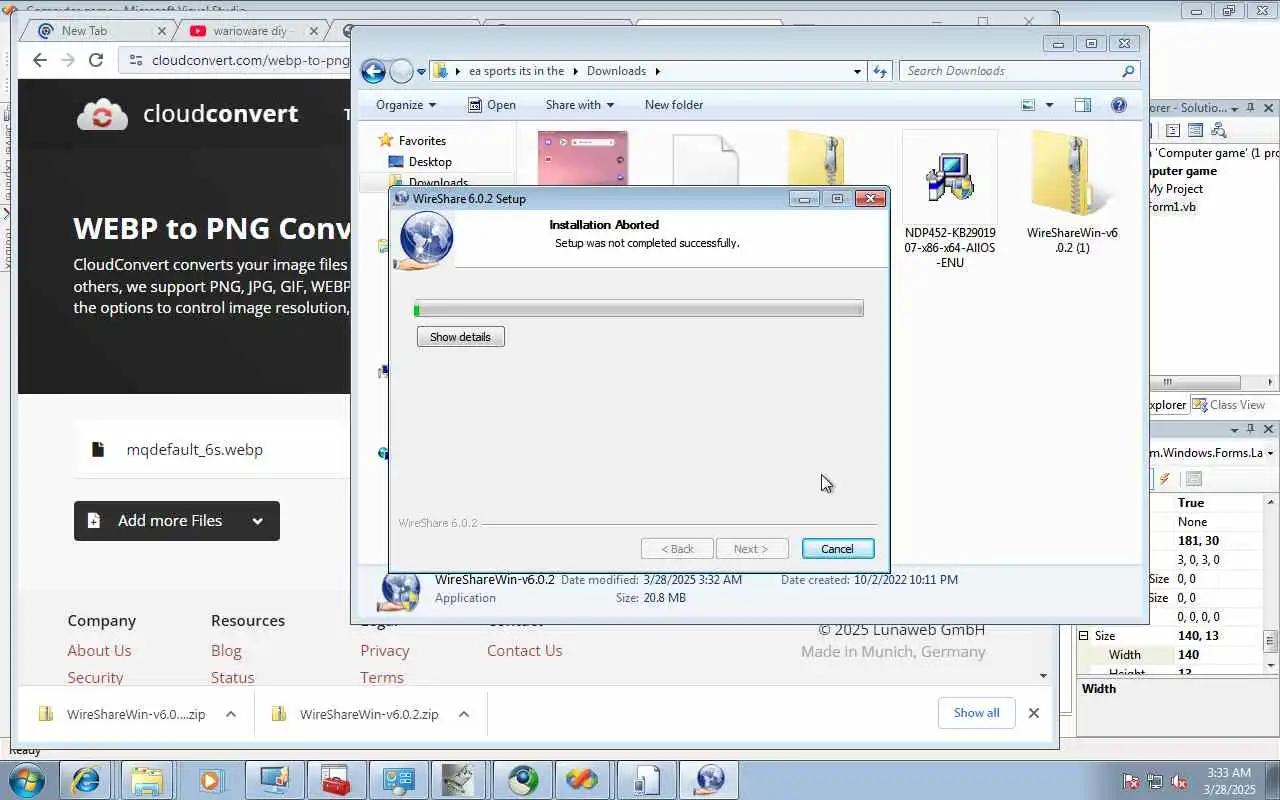Open the About Us link
The image size is (1280, 800).
99,650
